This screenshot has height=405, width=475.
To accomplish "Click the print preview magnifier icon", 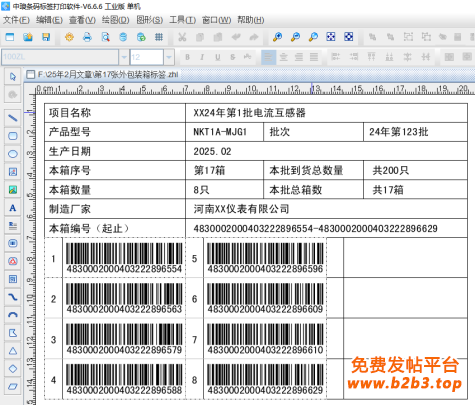I will tap(105, 37).
